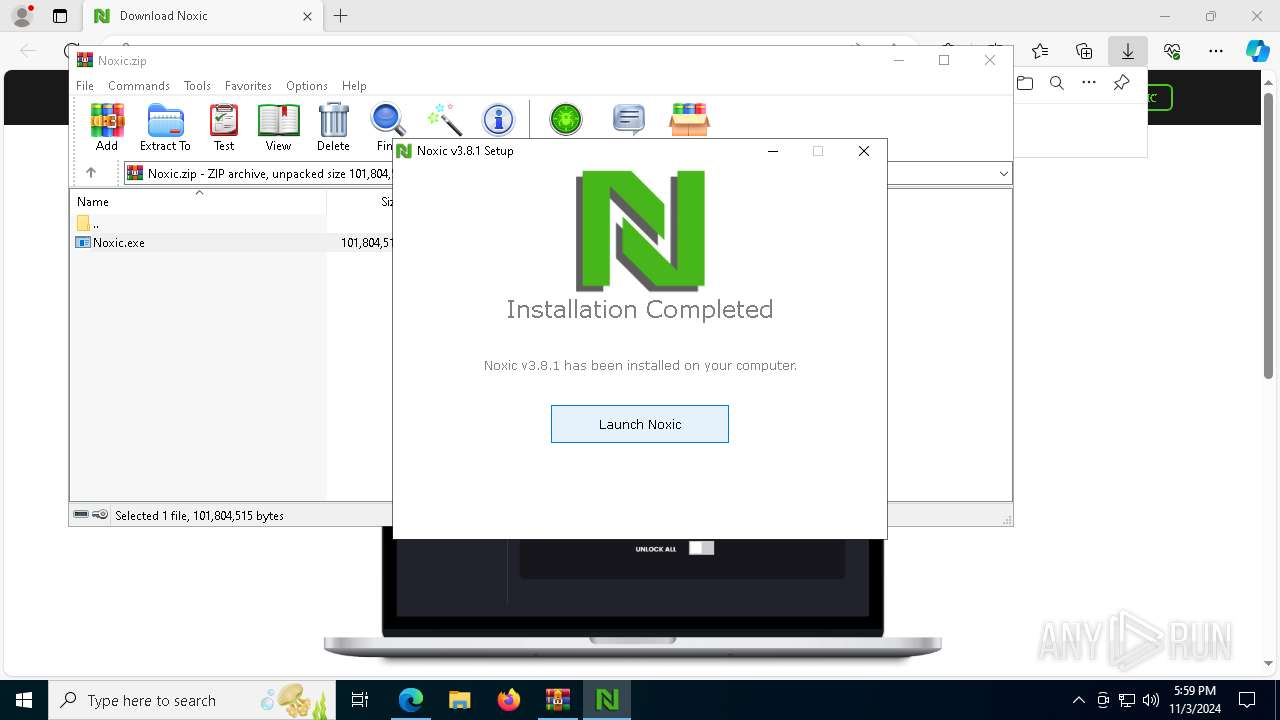The width and height of the screenshot is (1280, 720).
Task: Open Edge Favorites star list
Action: (1040, 51)
